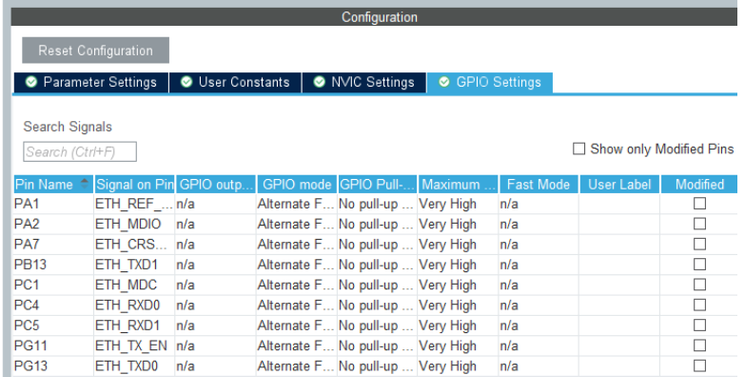Click the GPIO Pull-up column header
This screenshot has height=377, width=745.
tap(378, 184)
